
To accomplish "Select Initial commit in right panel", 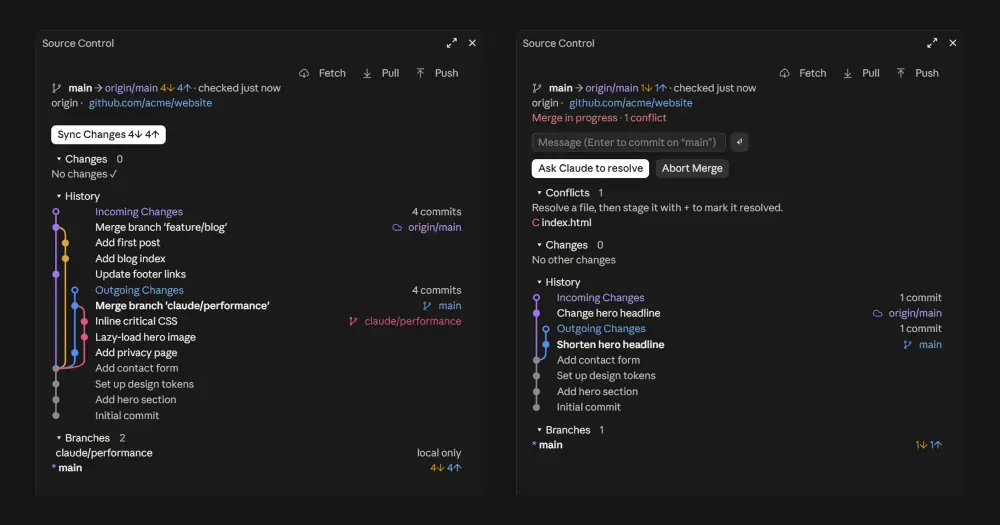I will click(x=589, y=407).
